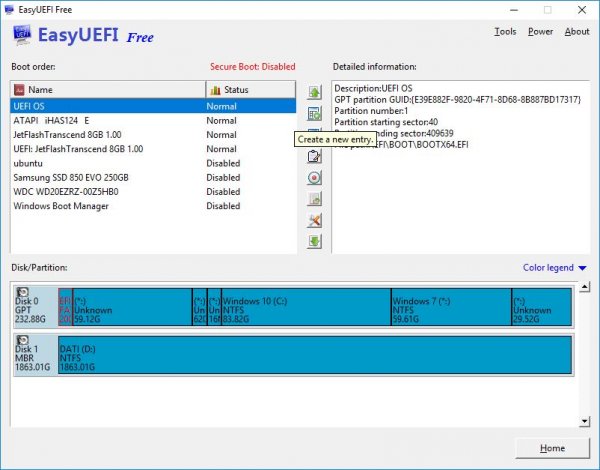Click the disk list scrollbar down arrow
Screen dimensions: 600x470
click(x=584, y=421)
